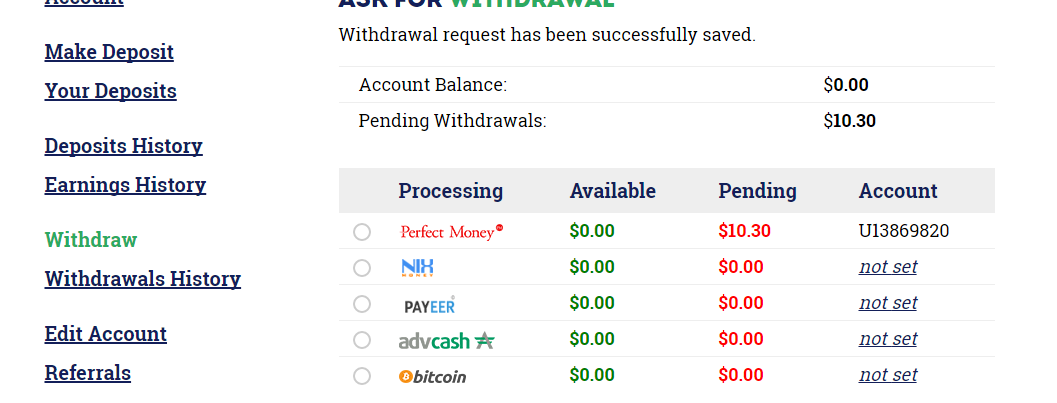The image size is (1057, 403).
Task: Choose the Bitcoin radio button
Action: tap(362, 376)
